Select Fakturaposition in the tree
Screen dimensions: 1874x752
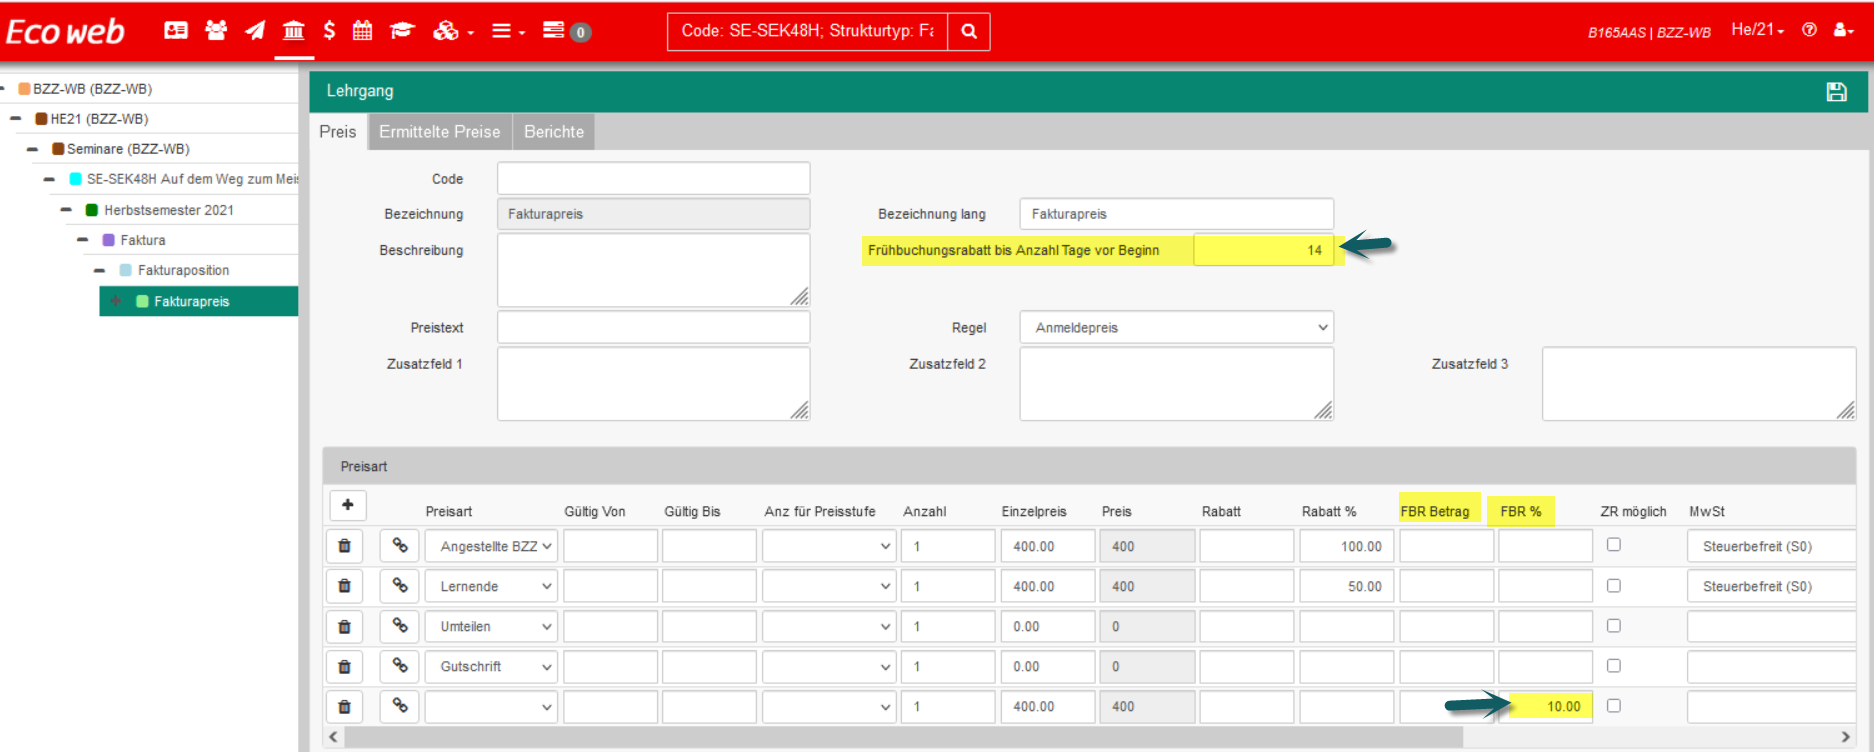[x=183, y=270]
